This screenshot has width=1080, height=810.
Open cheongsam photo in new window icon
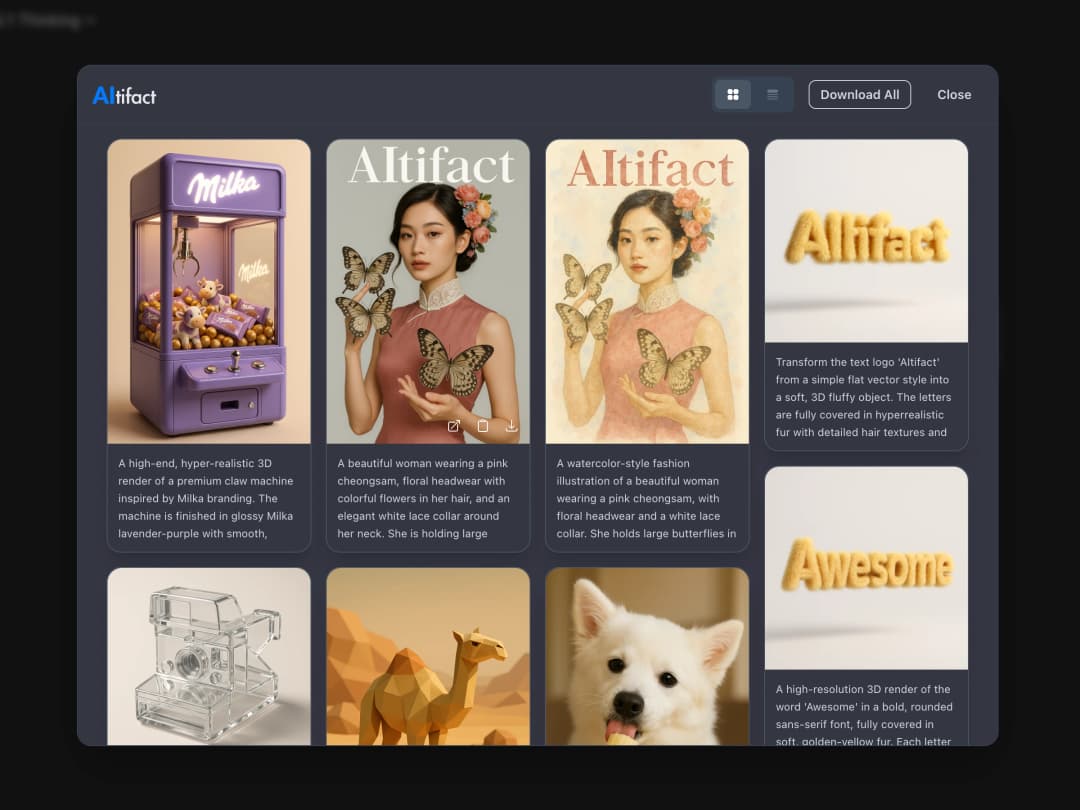tap(454, 426)
